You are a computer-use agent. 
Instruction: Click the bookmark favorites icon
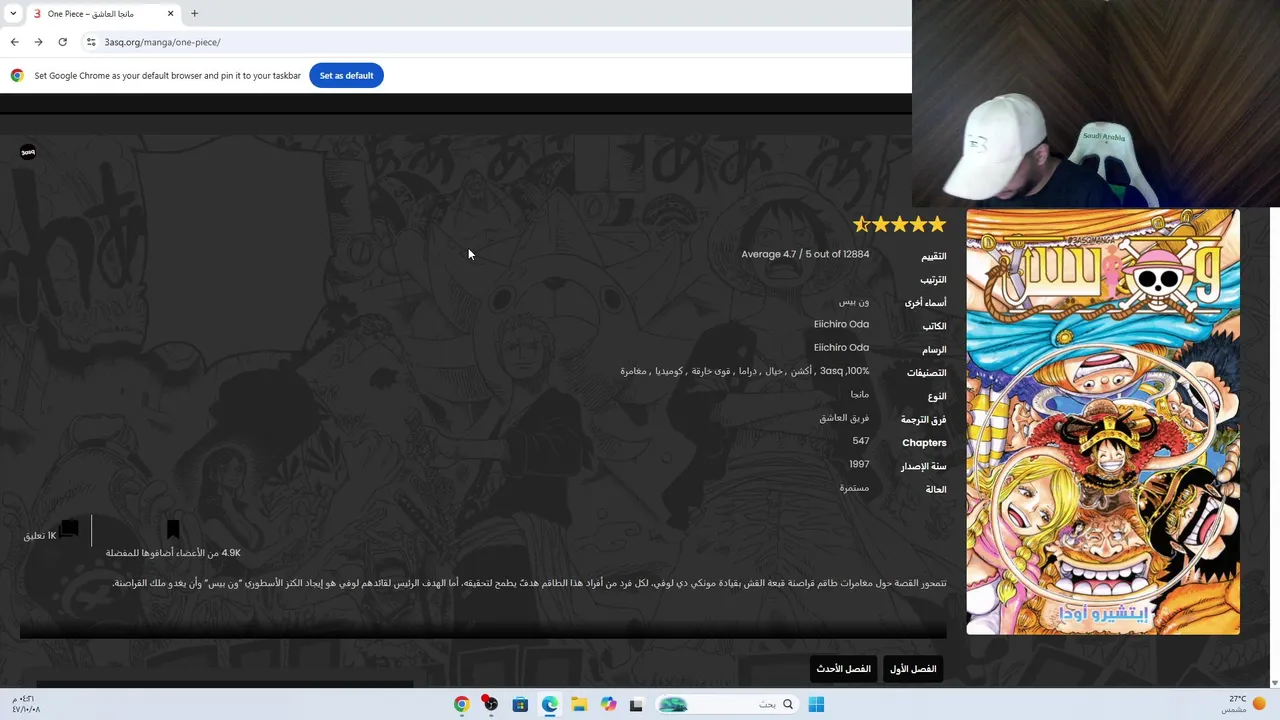click(x=173, y=530)
